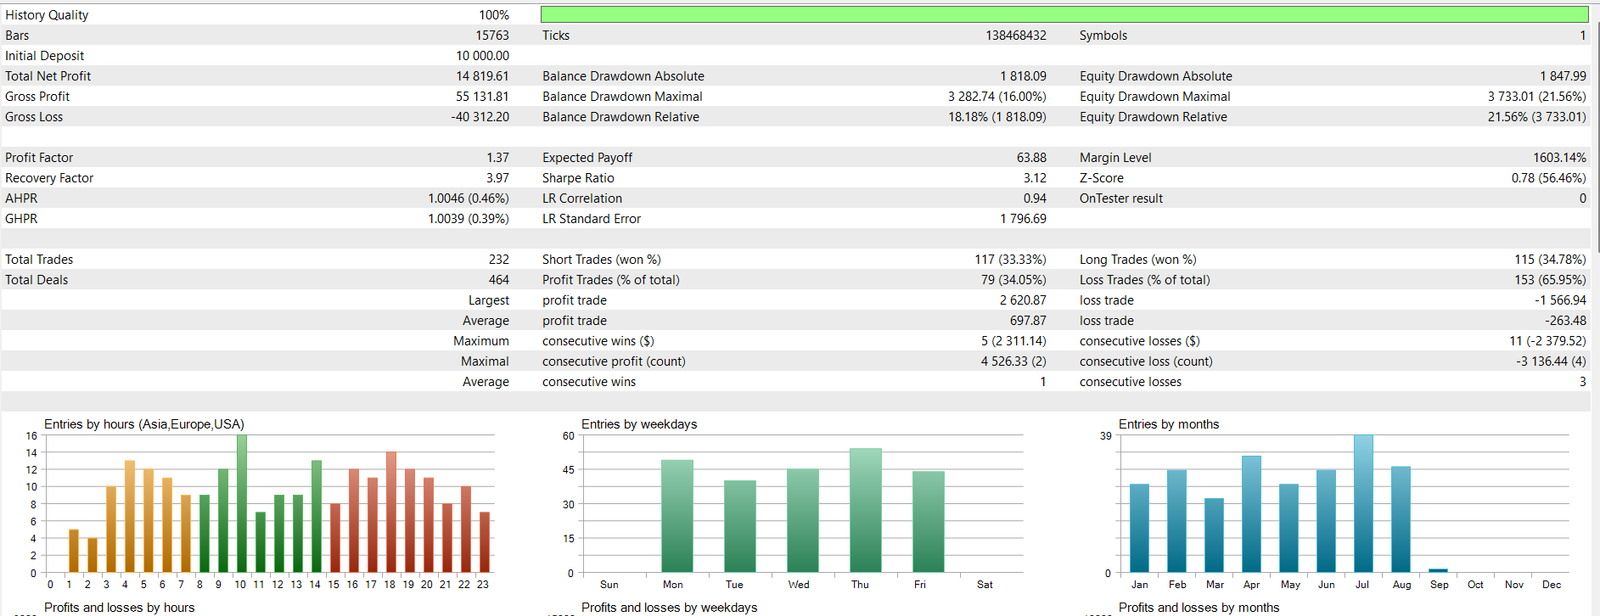Select average loss trade value -263.48
Viewport: 1600px width, 616px height.
pyautogui.click(x=1566, y=321)
